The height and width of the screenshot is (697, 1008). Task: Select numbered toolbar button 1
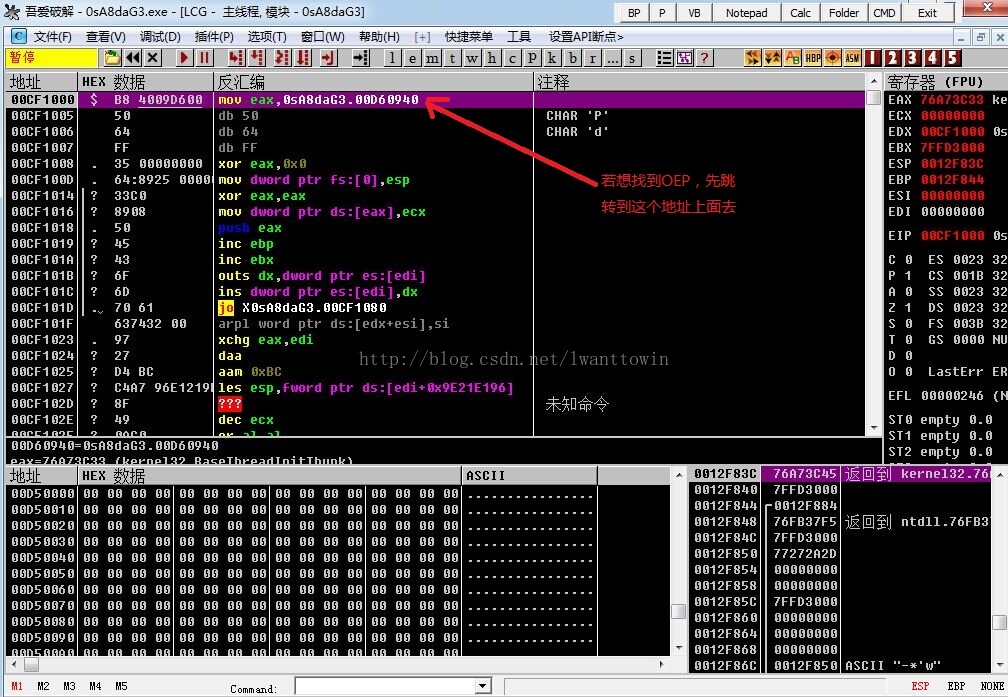click(x=872, y=58)
